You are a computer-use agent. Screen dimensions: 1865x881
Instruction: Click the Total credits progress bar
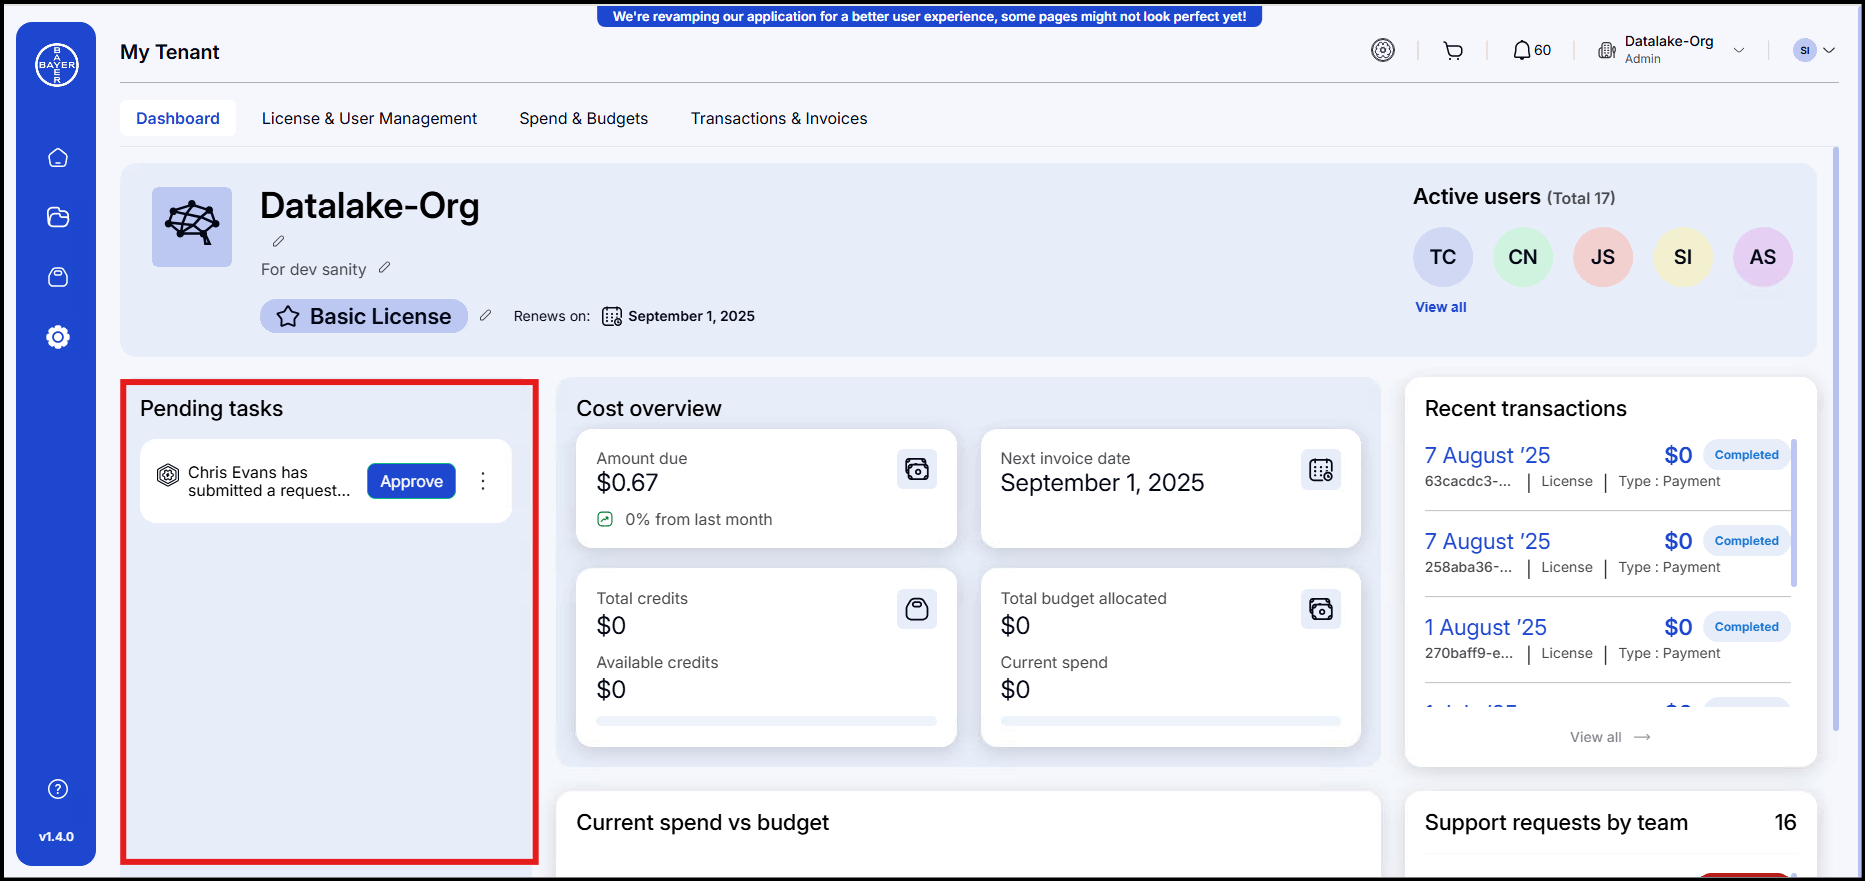[x=766, y=721]
